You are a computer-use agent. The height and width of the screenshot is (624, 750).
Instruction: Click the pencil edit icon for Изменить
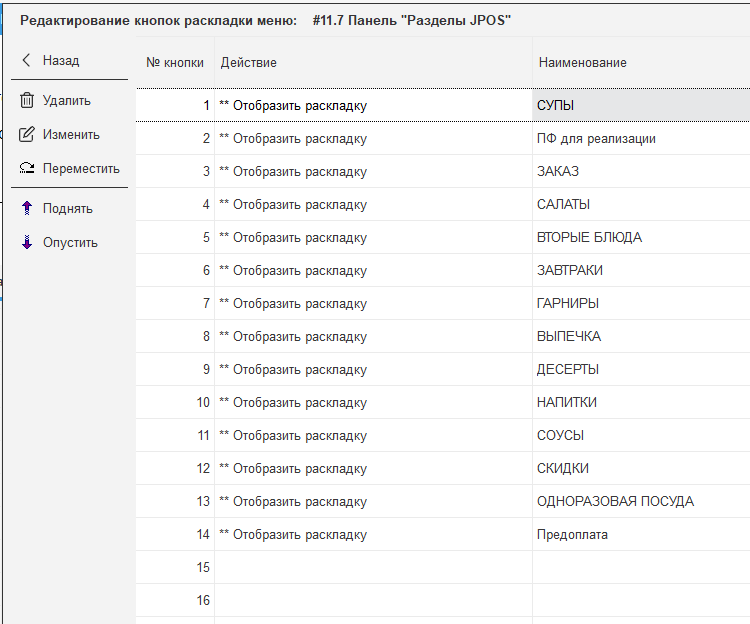pyautogui.click(x=27, y=135)
